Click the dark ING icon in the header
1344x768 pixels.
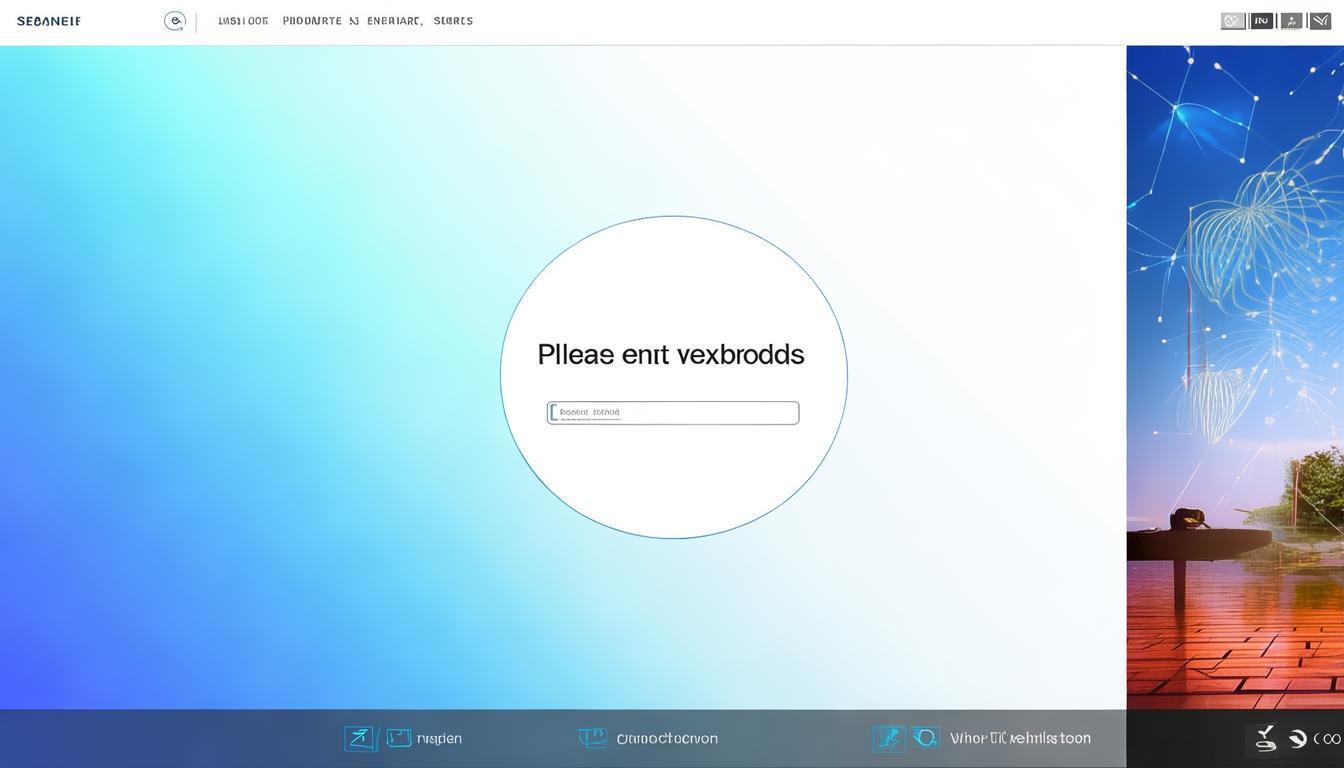point(1262,21)
